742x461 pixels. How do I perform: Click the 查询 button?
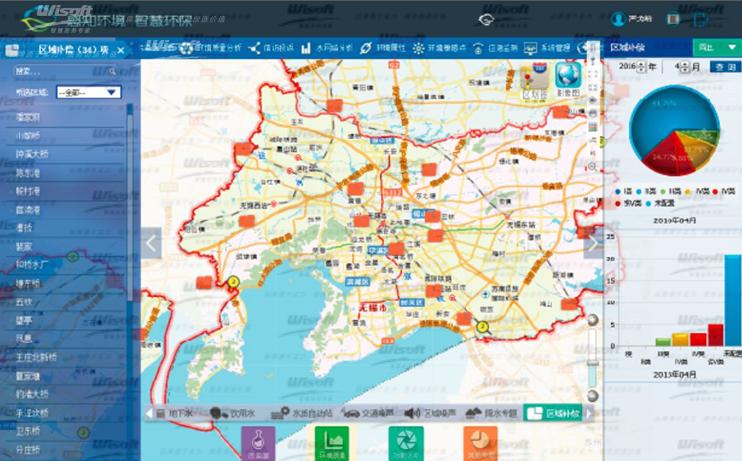click(x=722, y=66)
